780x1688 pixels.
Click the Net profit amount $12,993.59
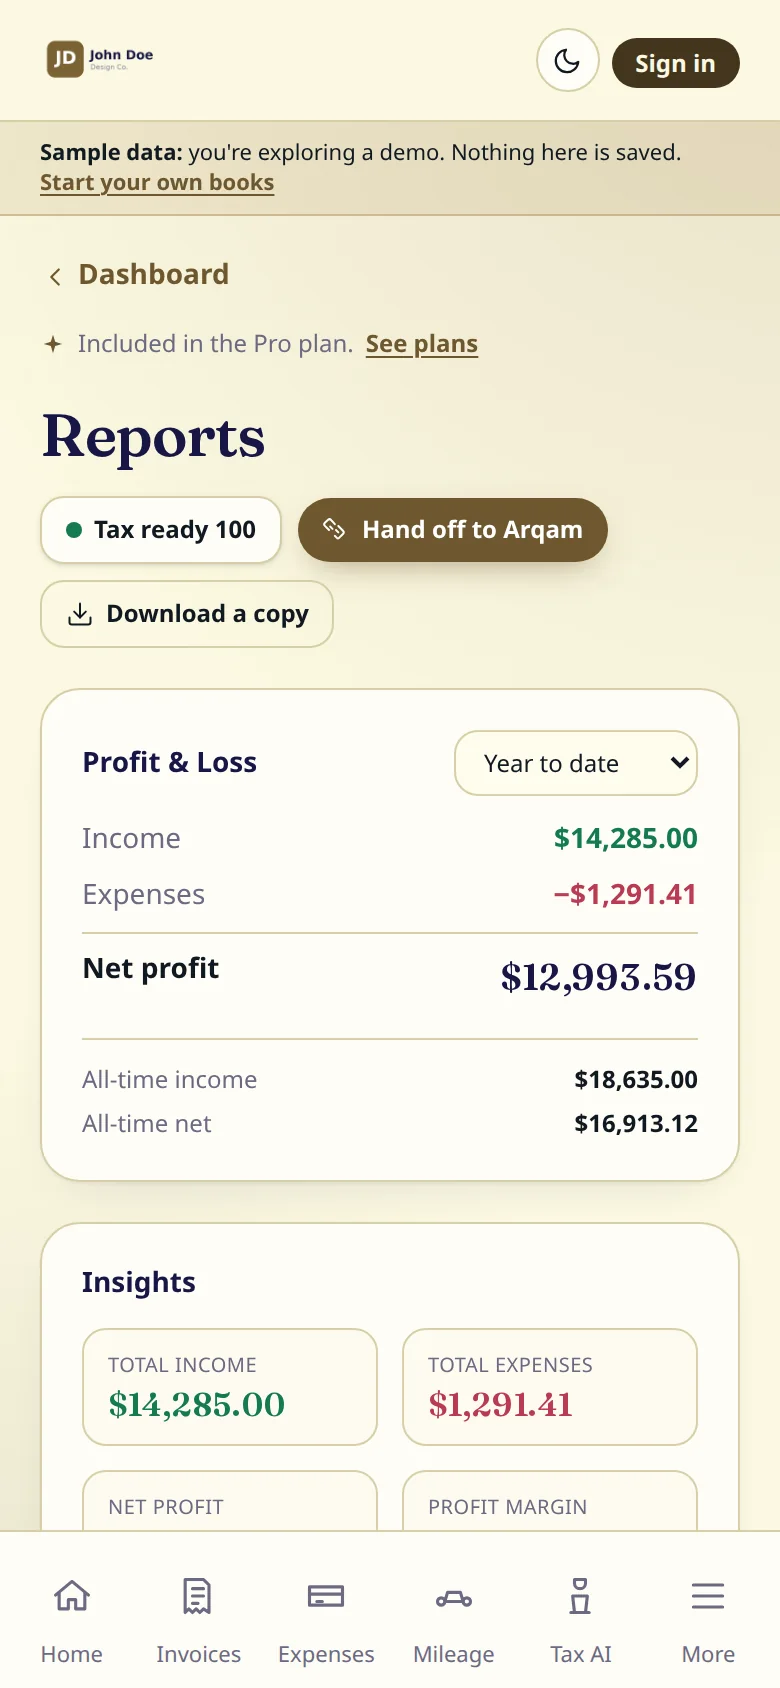click(598, 977)
